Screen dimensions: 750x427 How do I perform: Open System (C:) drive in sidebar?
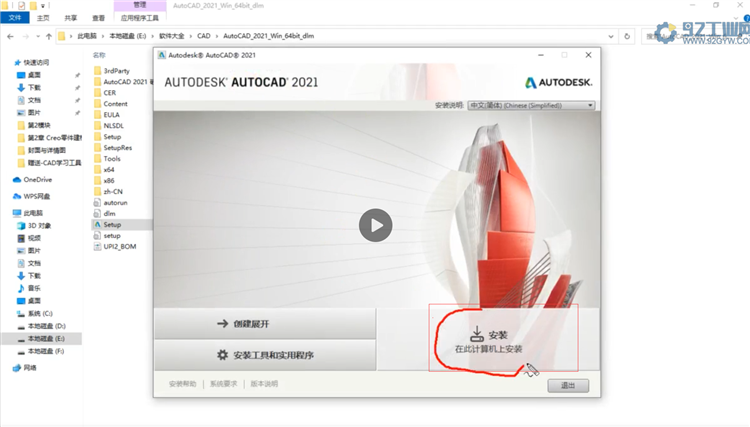pos(40,314)
